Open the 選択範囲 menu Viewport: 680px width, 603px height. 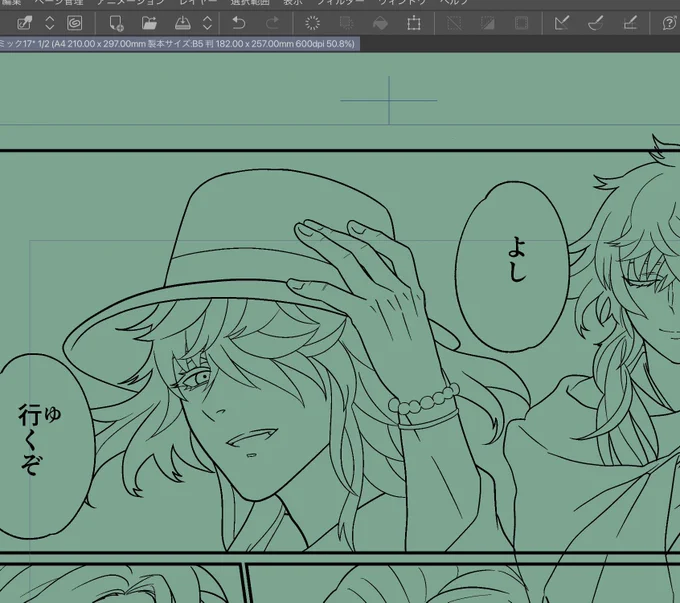(x=250, y=2)
